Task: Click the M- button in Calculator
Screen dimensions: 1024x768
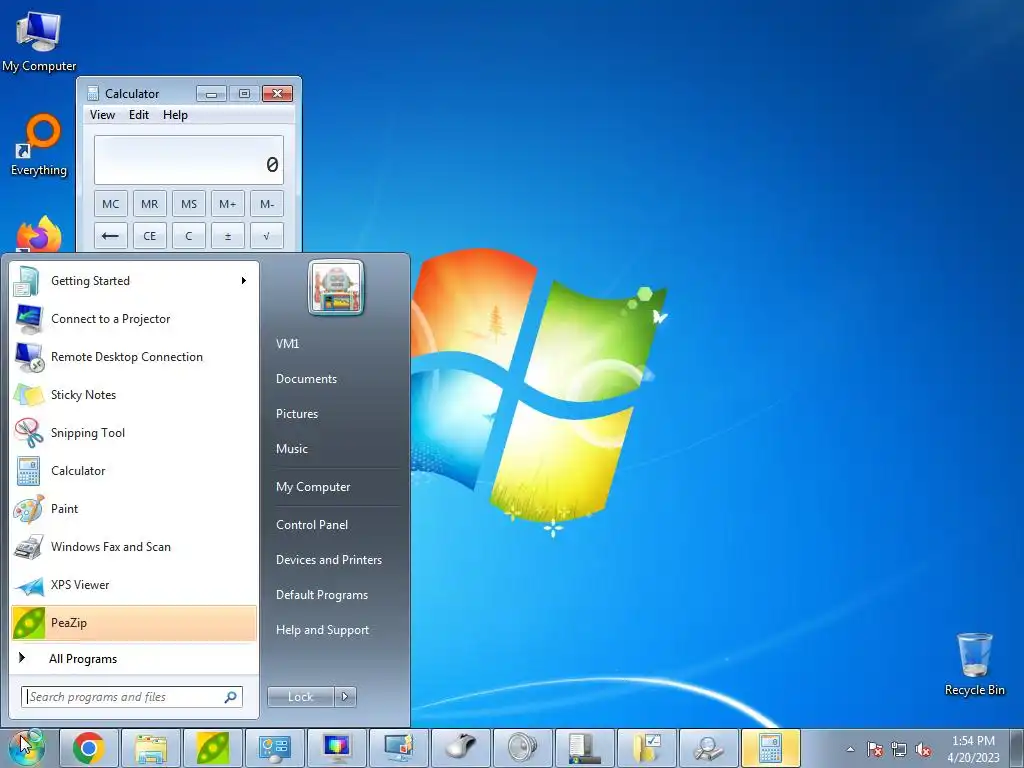Action: (267, 204)
